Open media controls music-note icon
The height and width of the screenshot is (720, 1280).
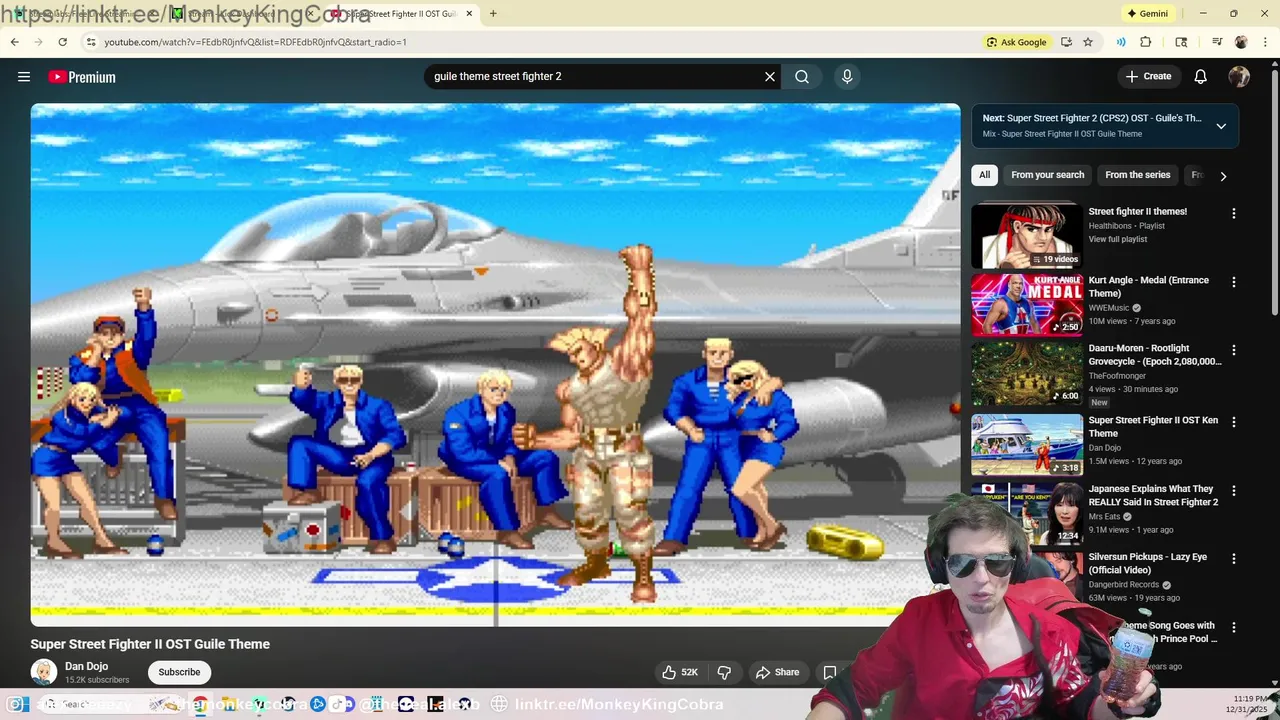[x=1217, y=42]
